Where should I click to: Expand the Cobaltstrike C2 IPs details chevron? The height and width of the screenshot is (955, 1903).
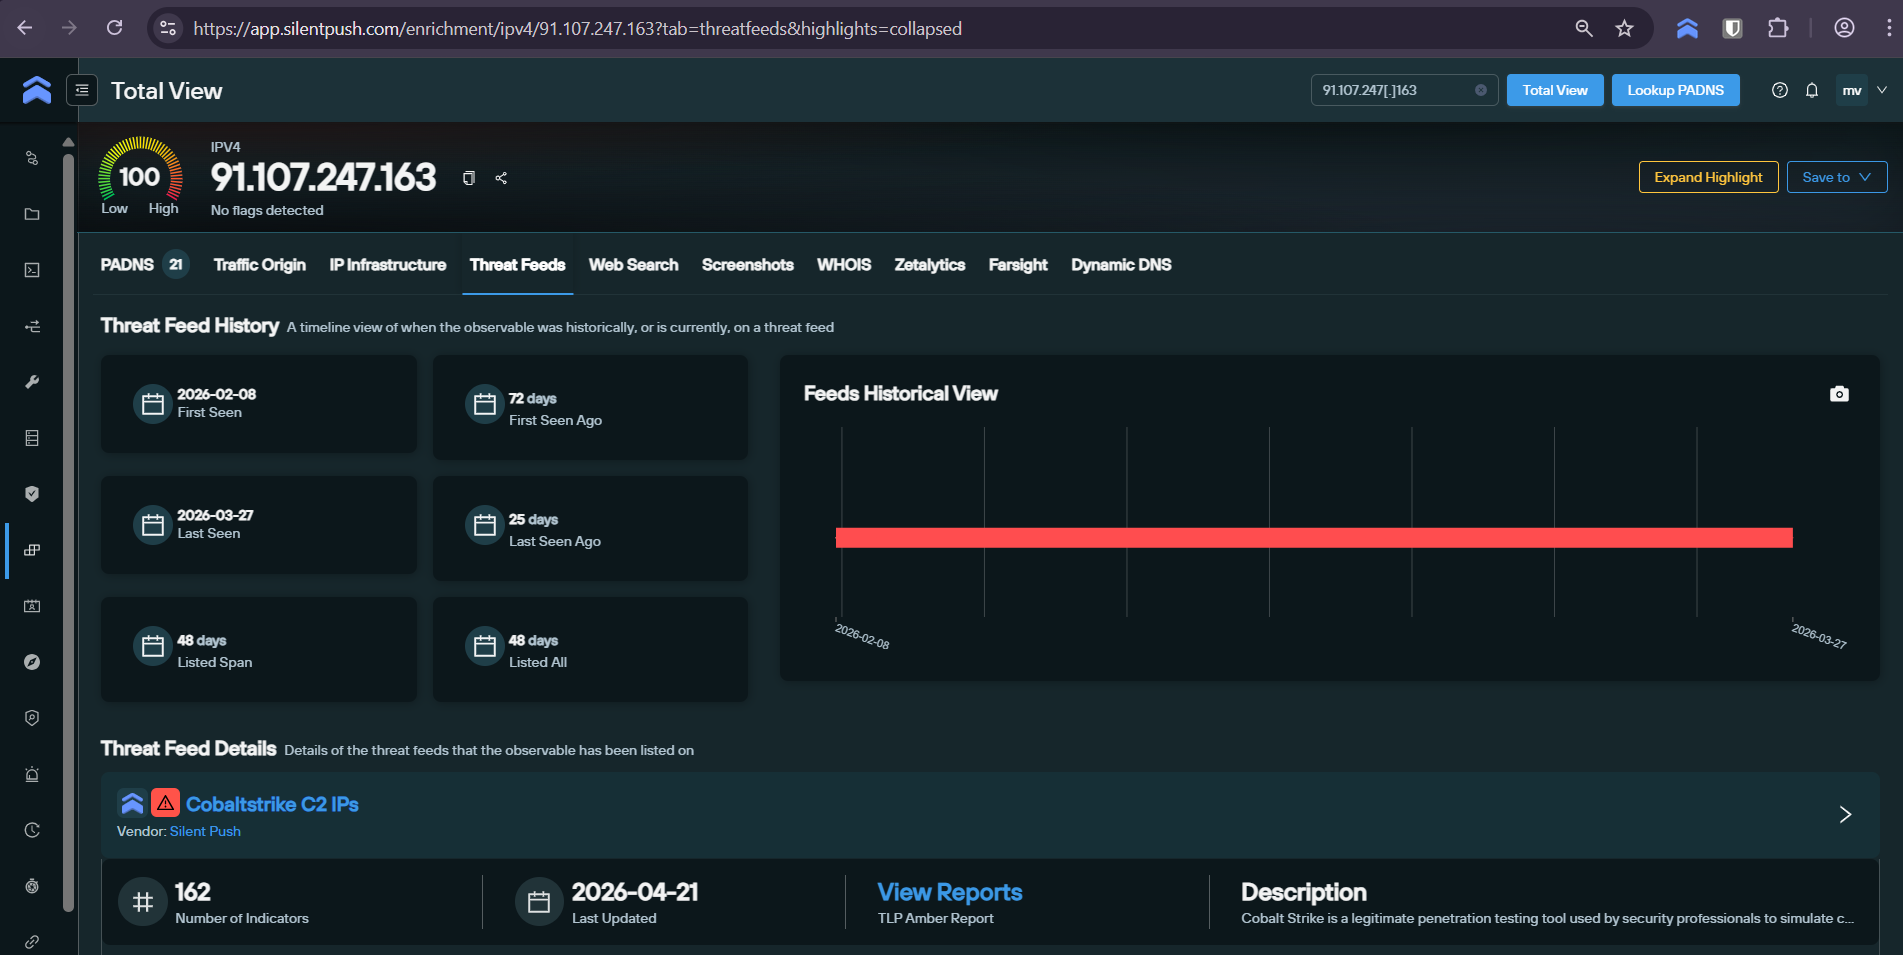(x=1845, y=814)
